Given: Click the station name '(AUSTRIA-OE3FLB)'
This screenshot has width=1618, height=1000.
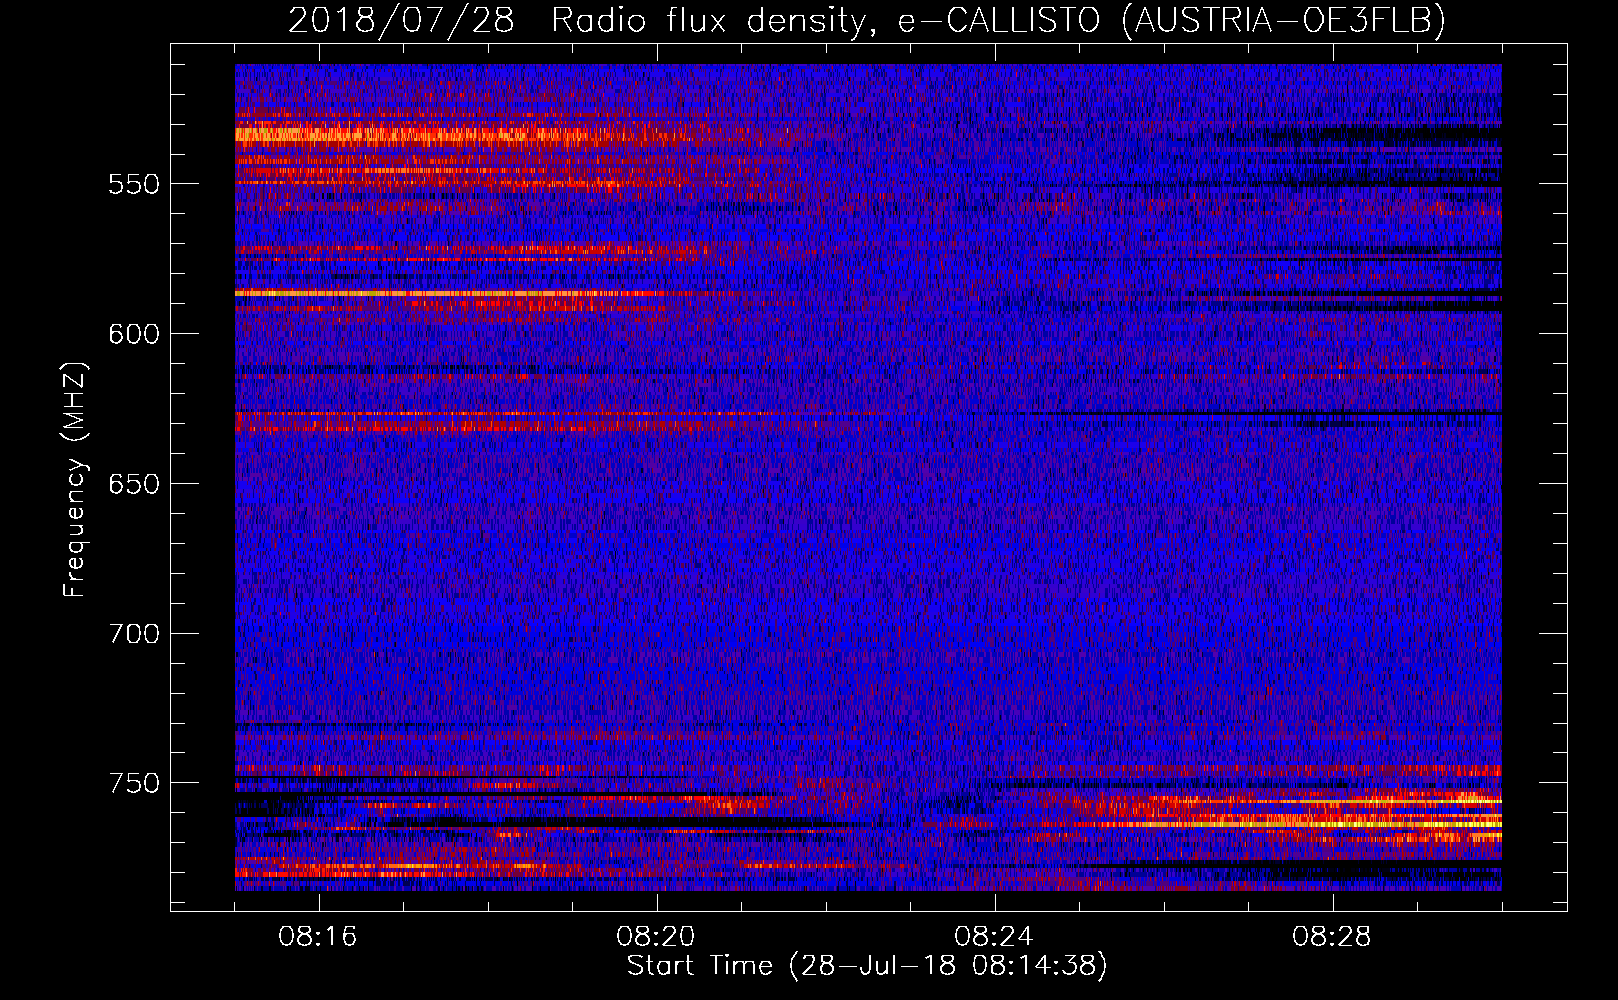Looking at the screenshot, I should coord(1284,21).
